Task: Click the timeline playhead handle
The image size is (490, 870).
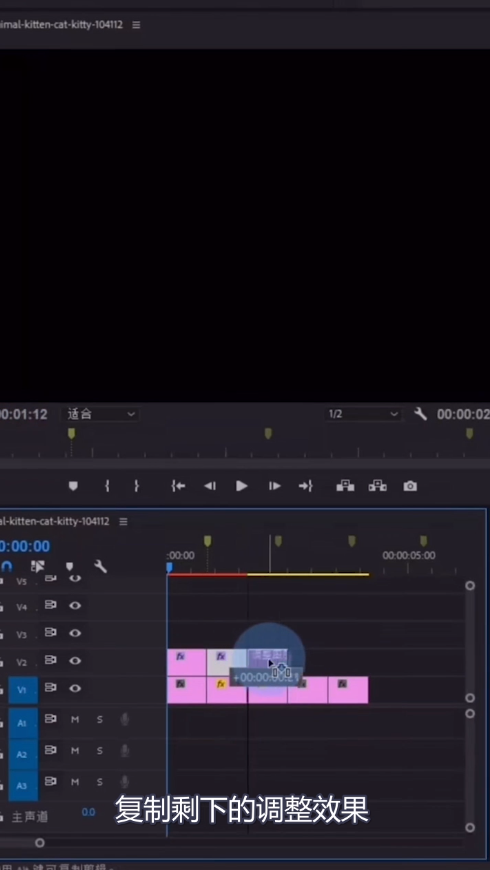Action: (x=169, y=567)
